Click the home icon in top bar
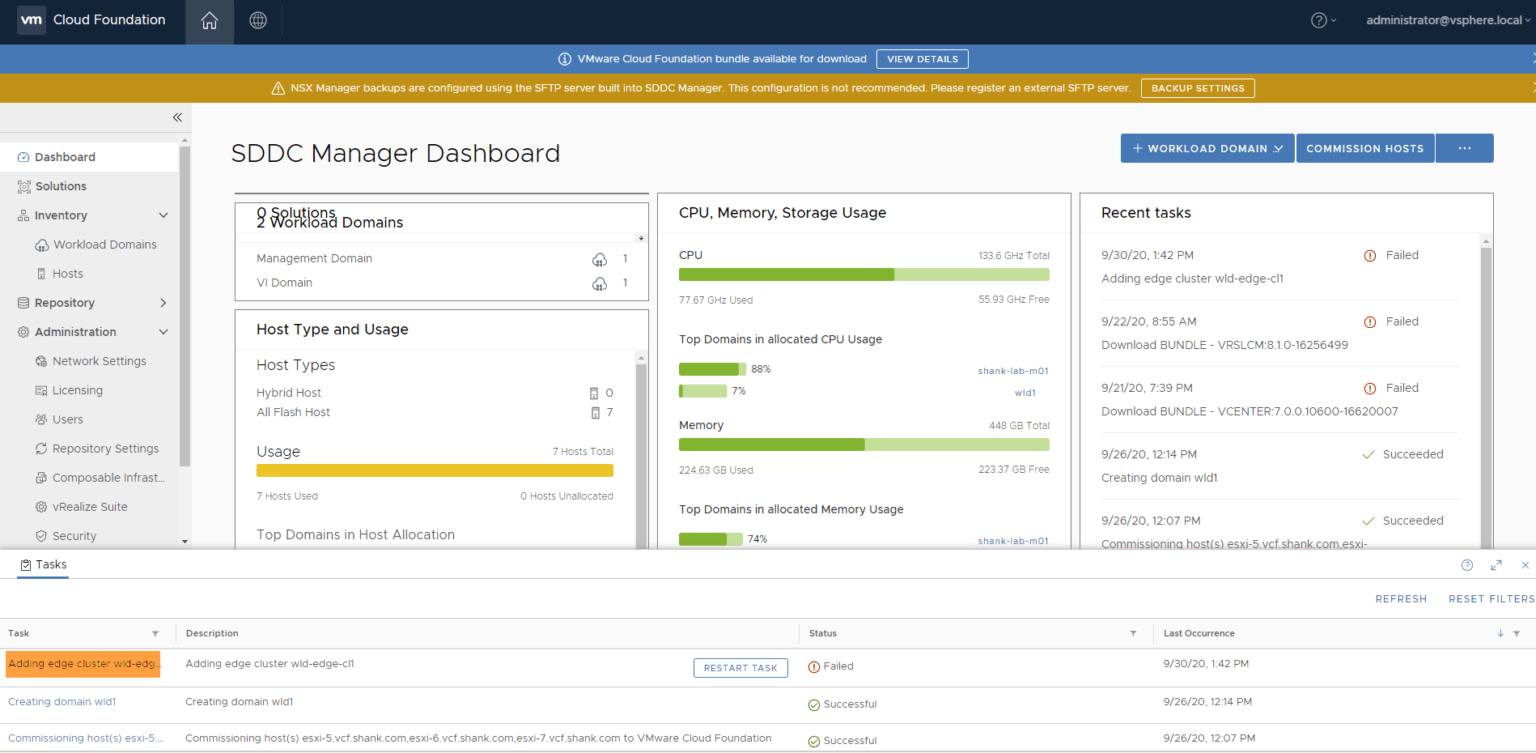Viewport: 1536px width, 753px height. pyautogui.click(x=209, y=21)
